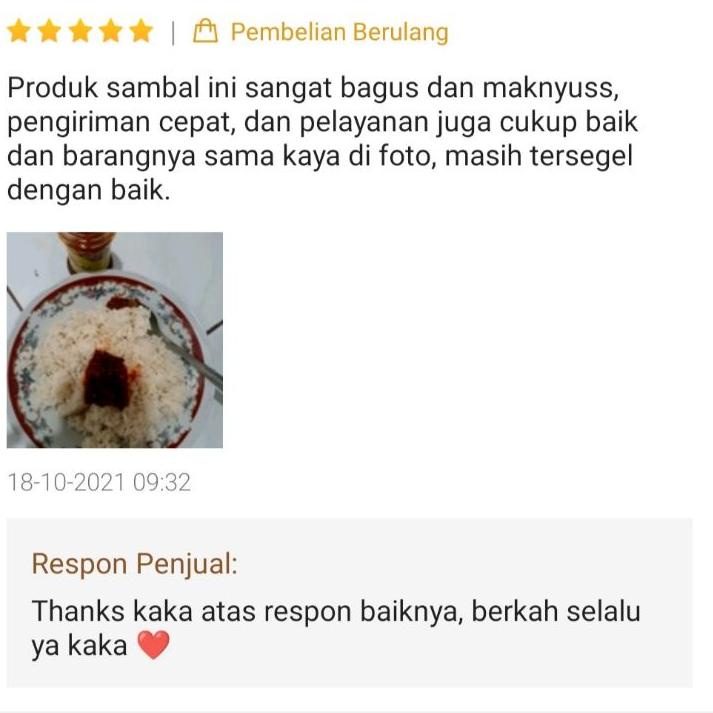Tap the sambal jar in the photo

click(87, 251)
